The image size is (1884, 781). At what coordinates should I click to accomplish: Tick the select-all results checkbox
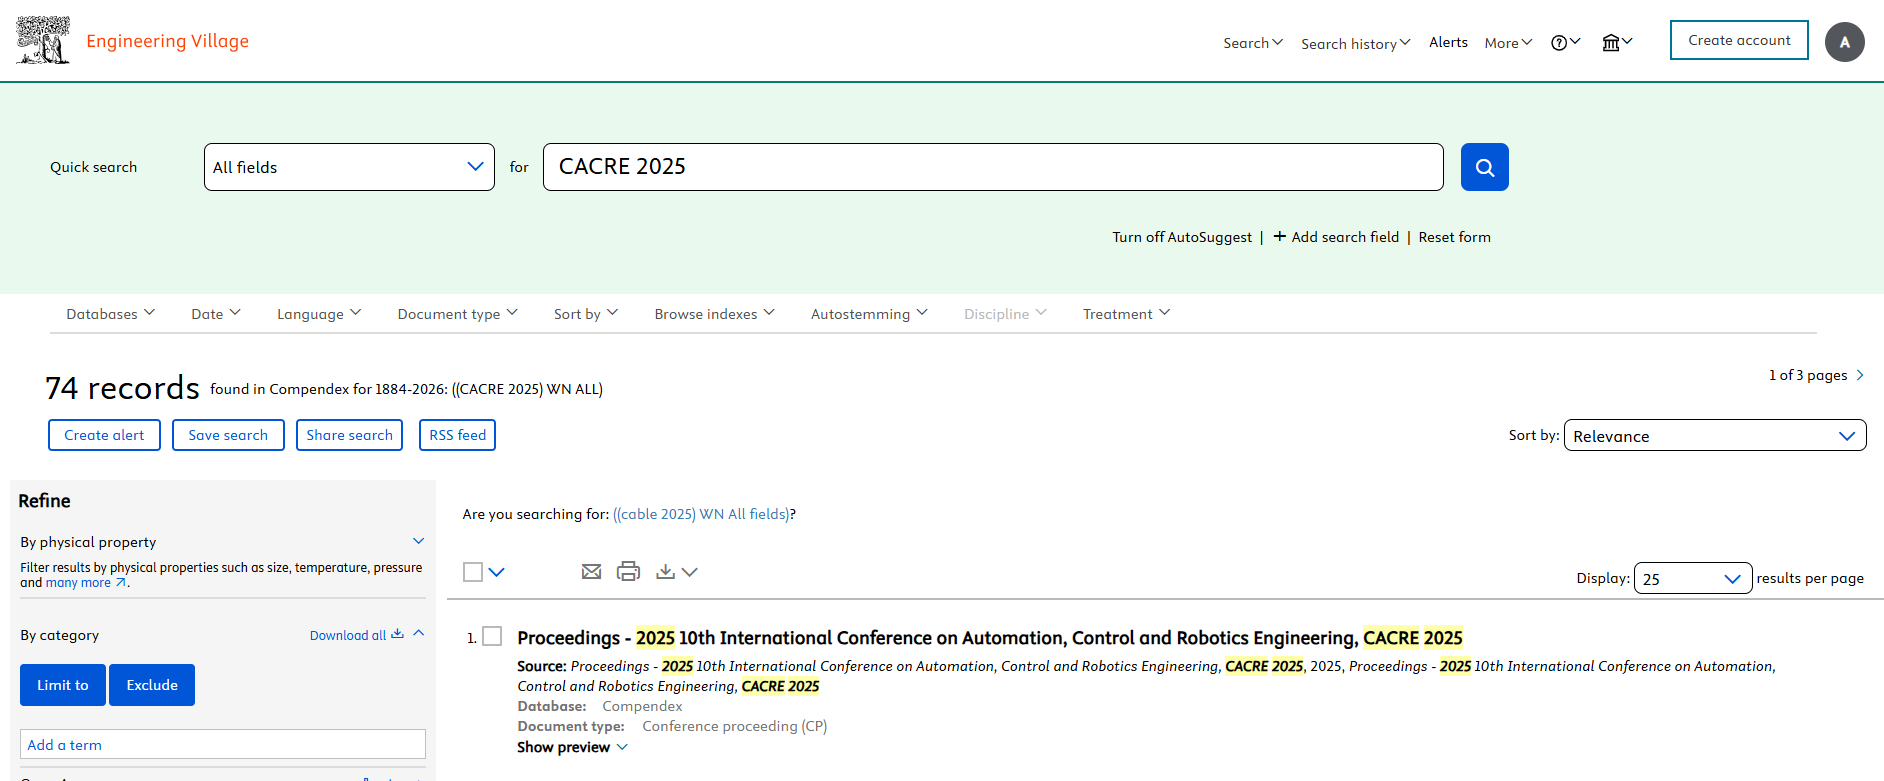473,572
